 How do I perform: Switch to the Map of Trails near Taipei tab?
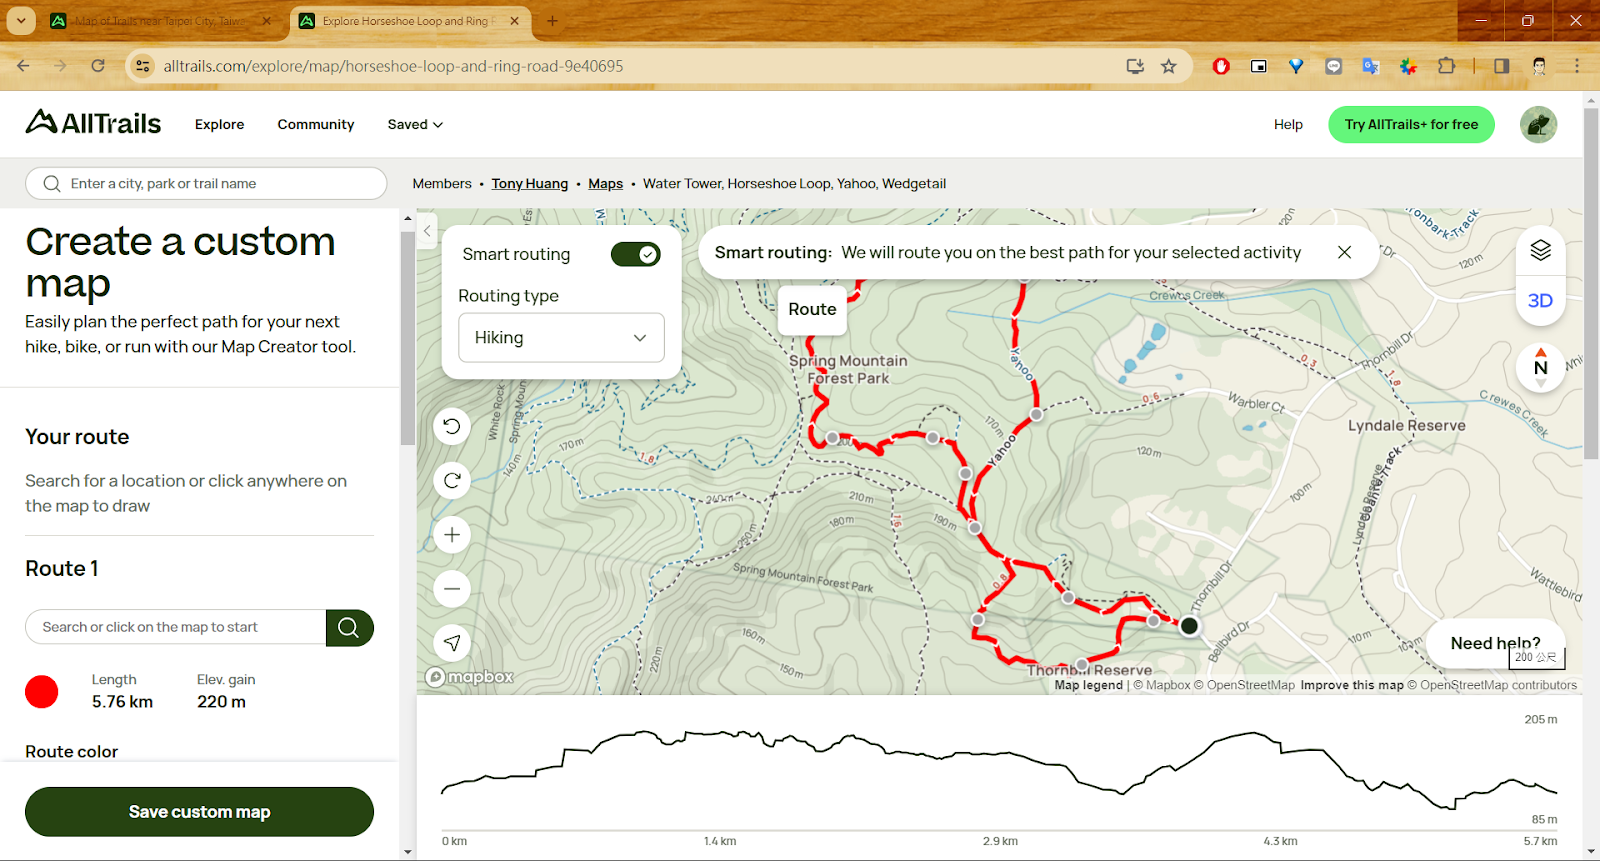[160, 21]
